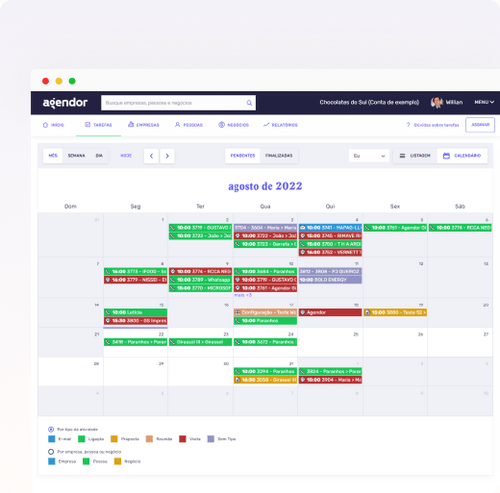Open the Negócios tab
The width and height of the screenshot is (500, 493).
[x=234, y=125]
